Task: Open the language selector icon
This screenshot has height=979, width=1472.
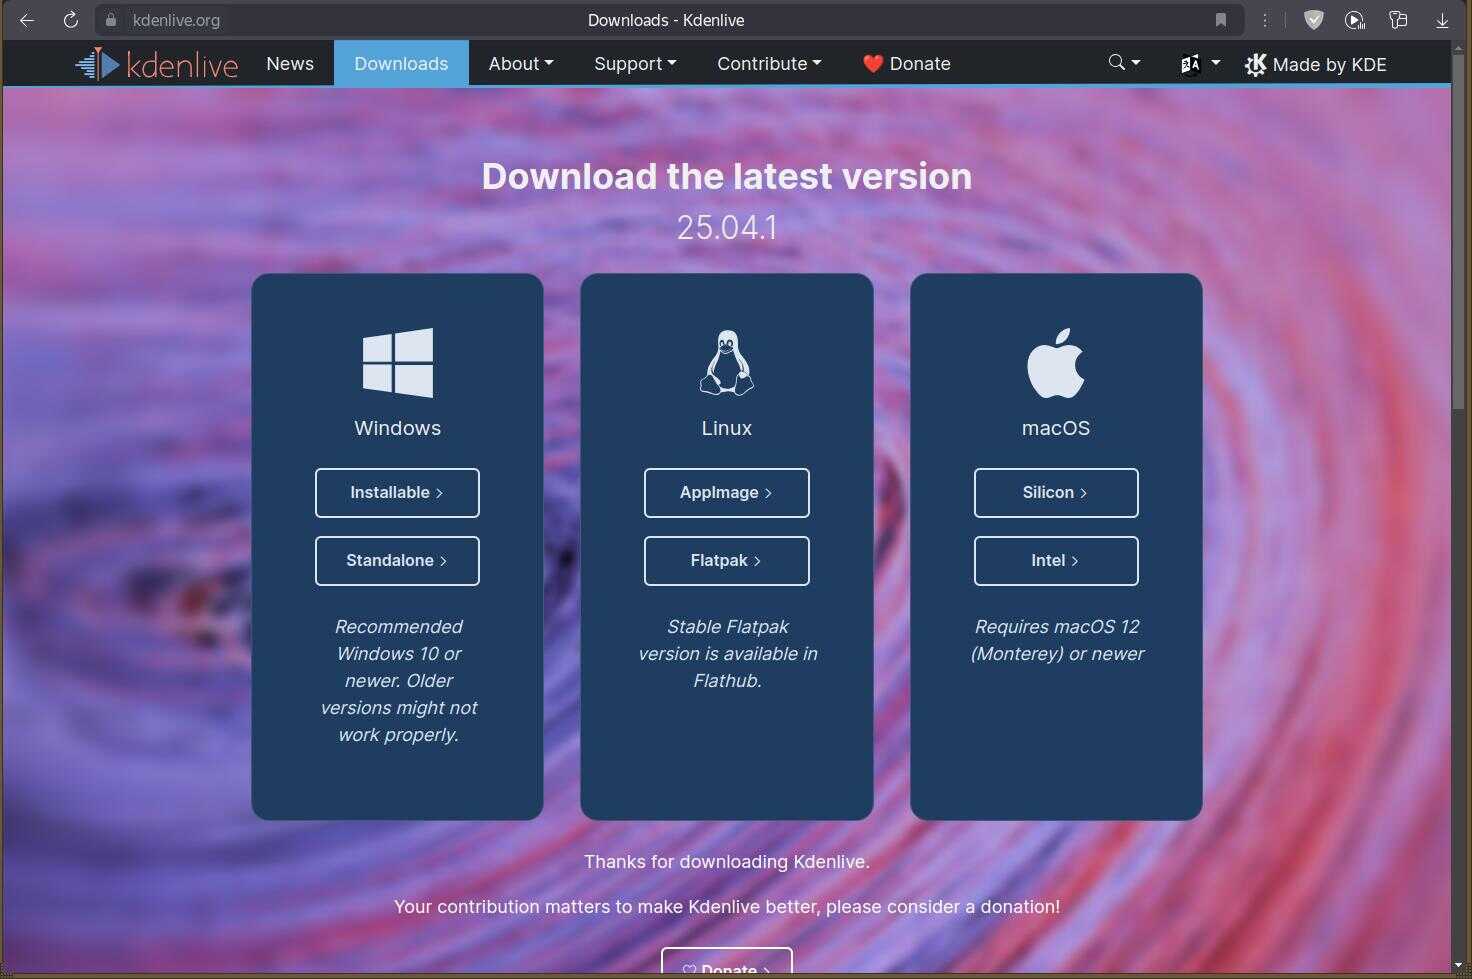Action: [x=1190, y=64]
